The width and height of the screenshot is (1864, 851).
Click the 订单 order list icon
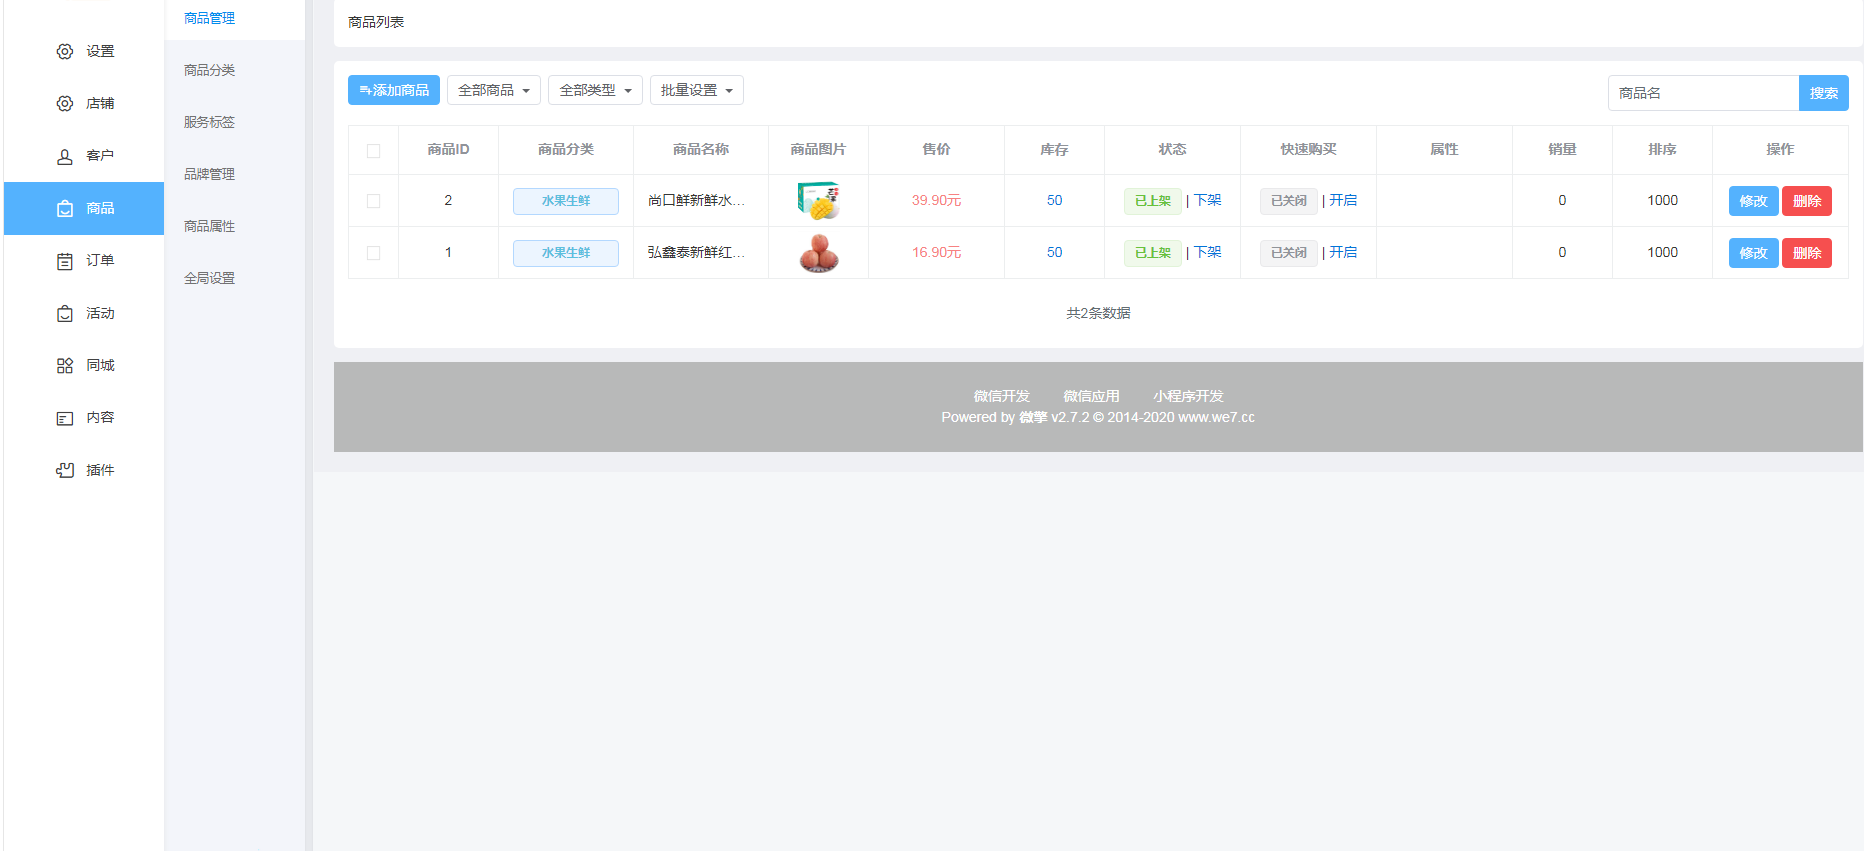(x=65, y=261)
